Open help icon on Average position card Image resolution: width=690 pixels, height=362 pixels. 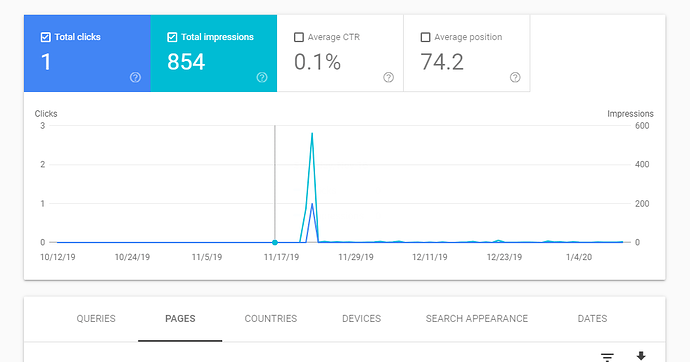[515, 77]
